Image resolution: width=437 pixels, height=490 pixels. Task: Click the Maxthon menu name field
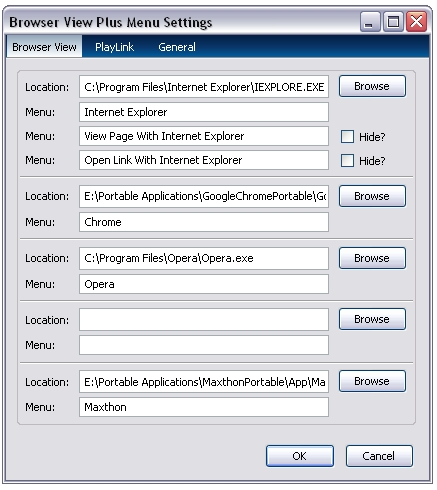click(x=204, y=407)
